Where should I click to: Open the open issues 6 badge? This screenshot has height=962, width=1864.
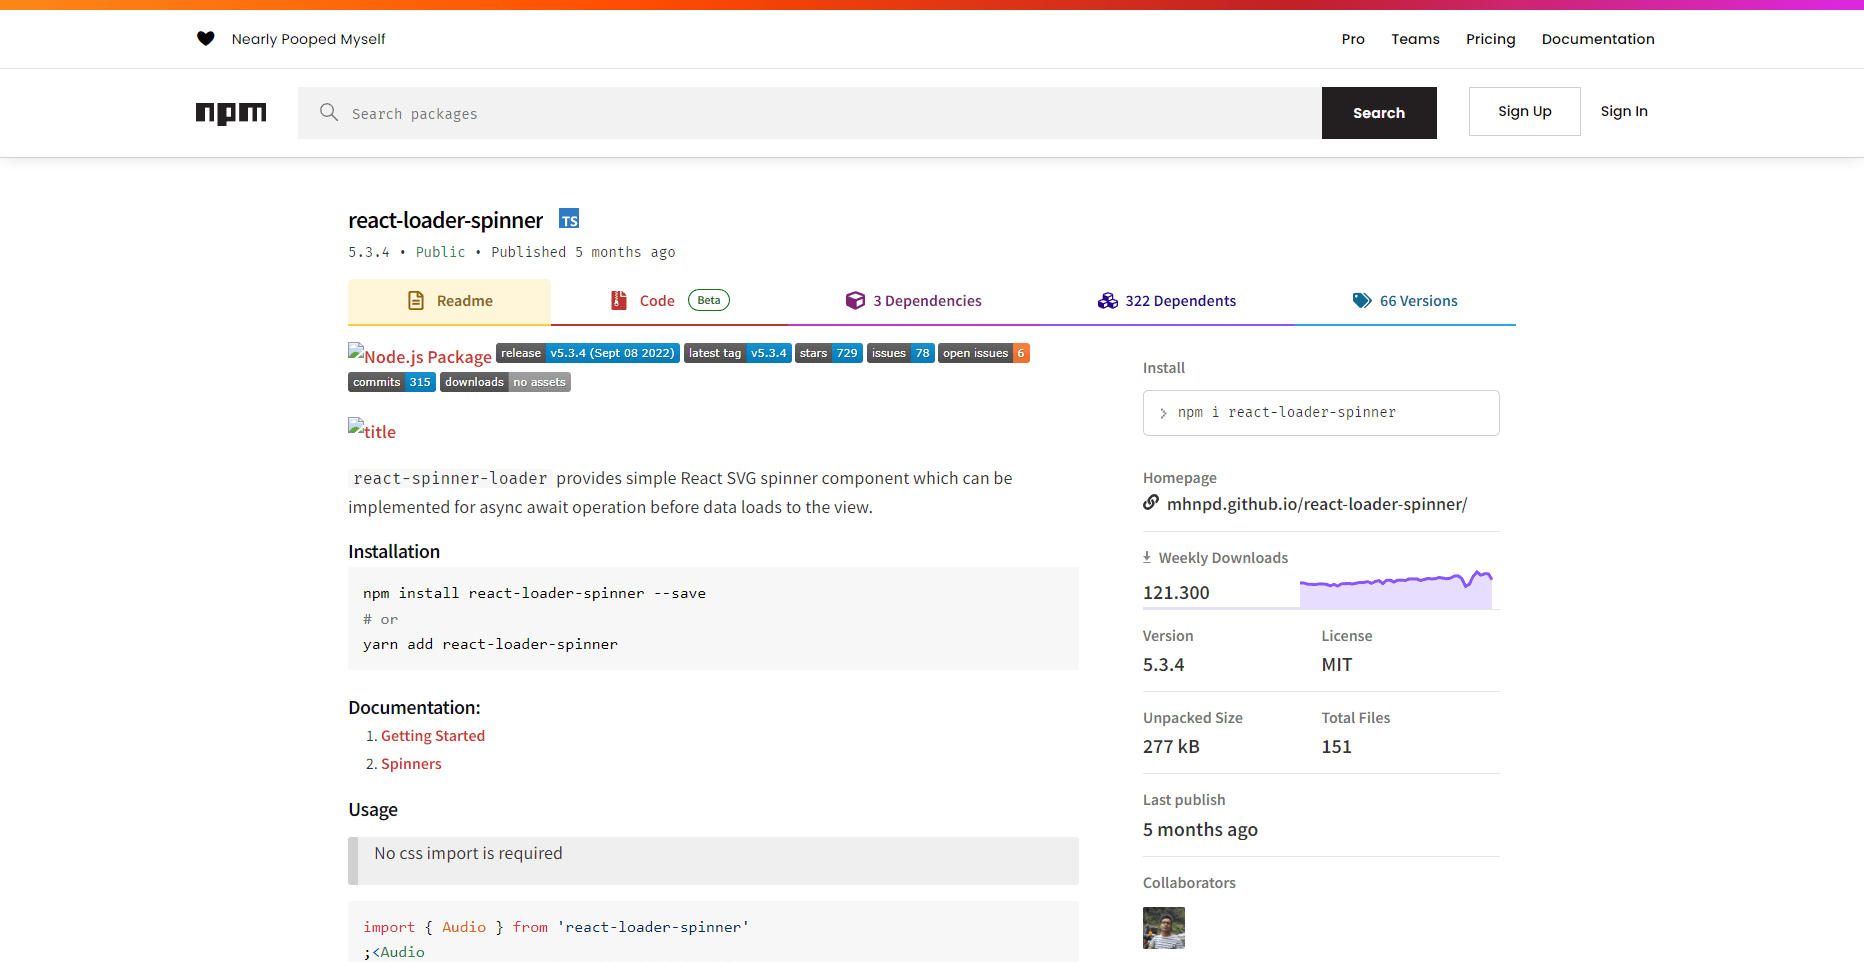(984, 353)
